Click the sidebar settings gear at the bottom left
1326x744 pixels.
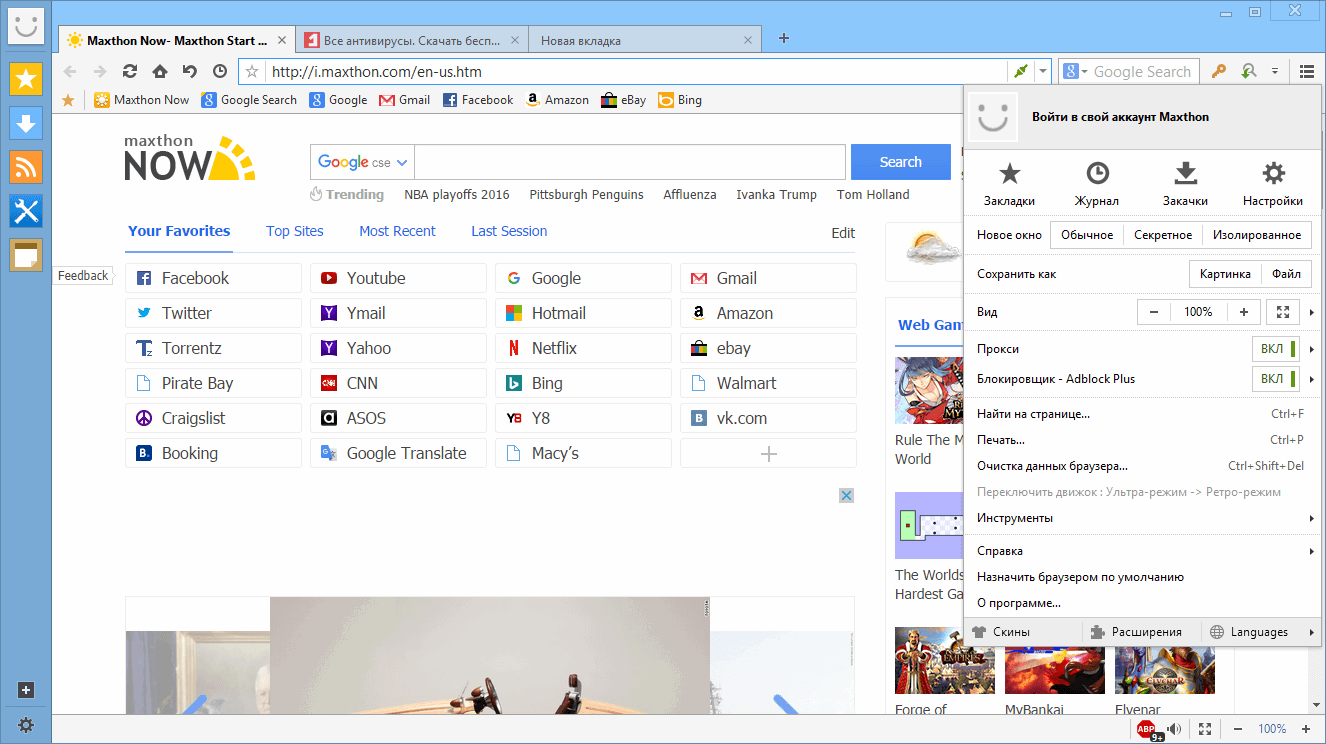[26, 726]
